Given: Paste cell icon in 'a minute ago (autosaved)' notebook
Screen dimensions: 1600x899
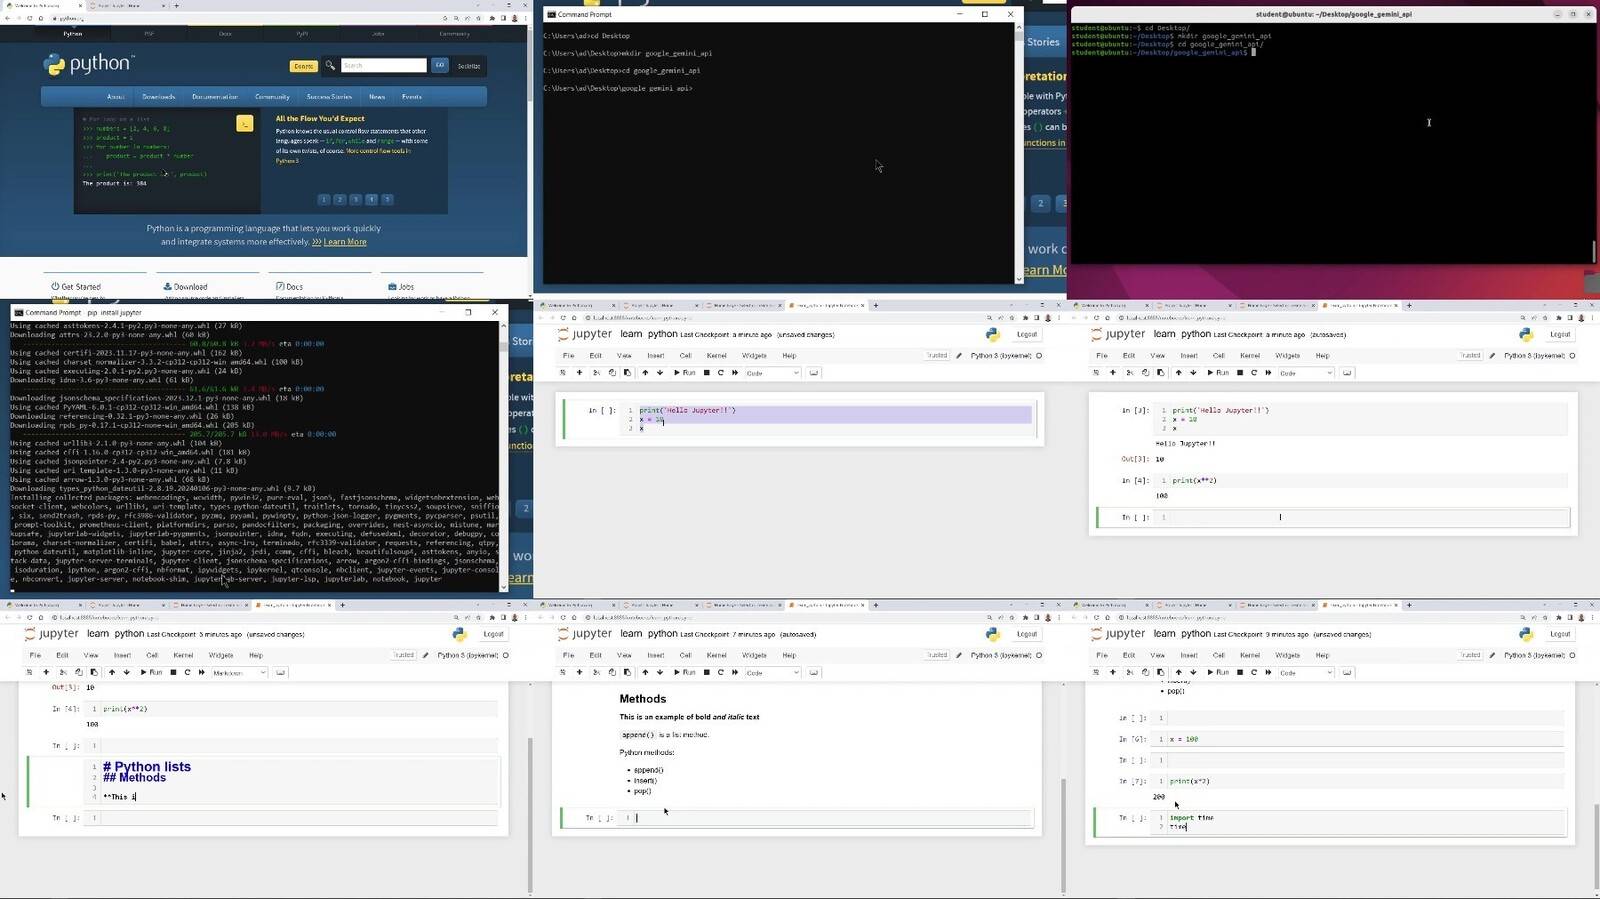Looking at the screenshot, I should click(x=1161, y=373).
